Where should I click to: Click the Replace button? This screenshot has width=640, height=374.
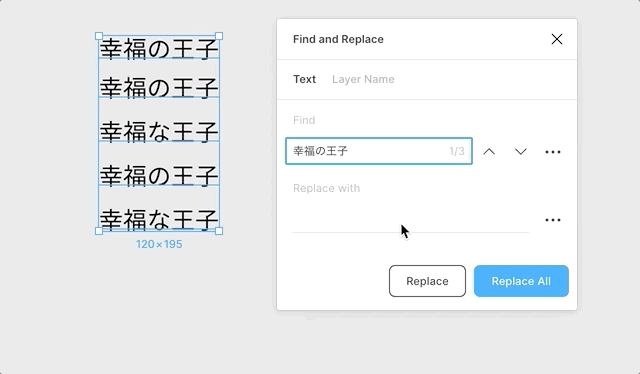click(427, 281)
